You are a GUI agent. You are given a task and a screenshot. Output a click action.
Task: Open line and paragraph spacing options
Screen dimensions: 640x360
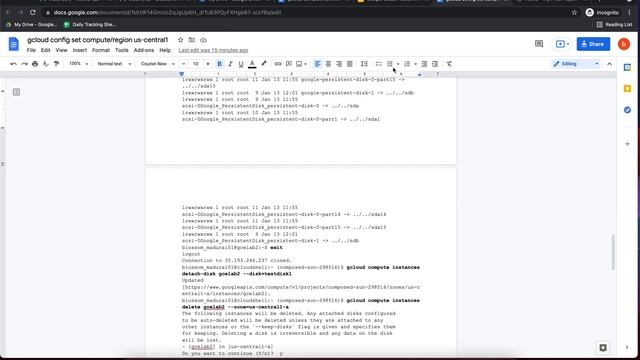pyautogui.click(x=364, y=64)
